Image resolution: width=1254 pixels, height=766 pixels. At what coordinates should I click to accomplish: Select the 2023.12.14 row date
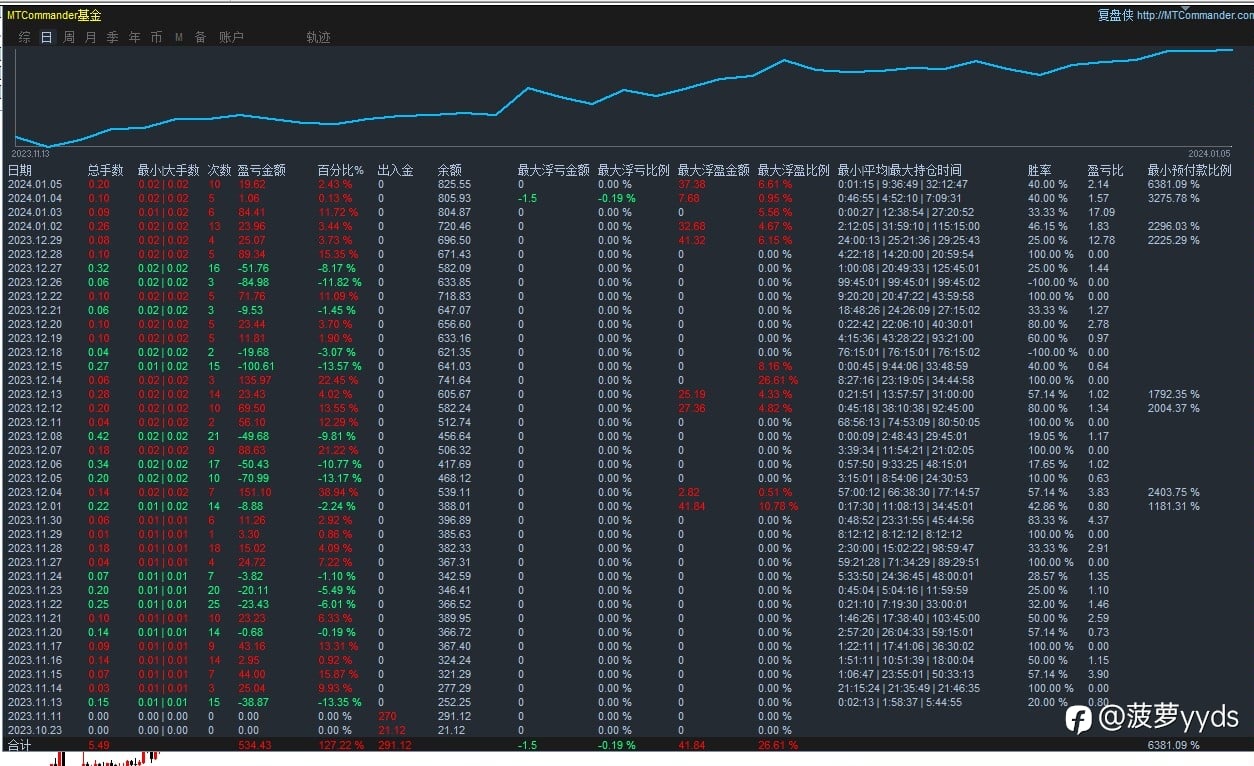point(34,380)
